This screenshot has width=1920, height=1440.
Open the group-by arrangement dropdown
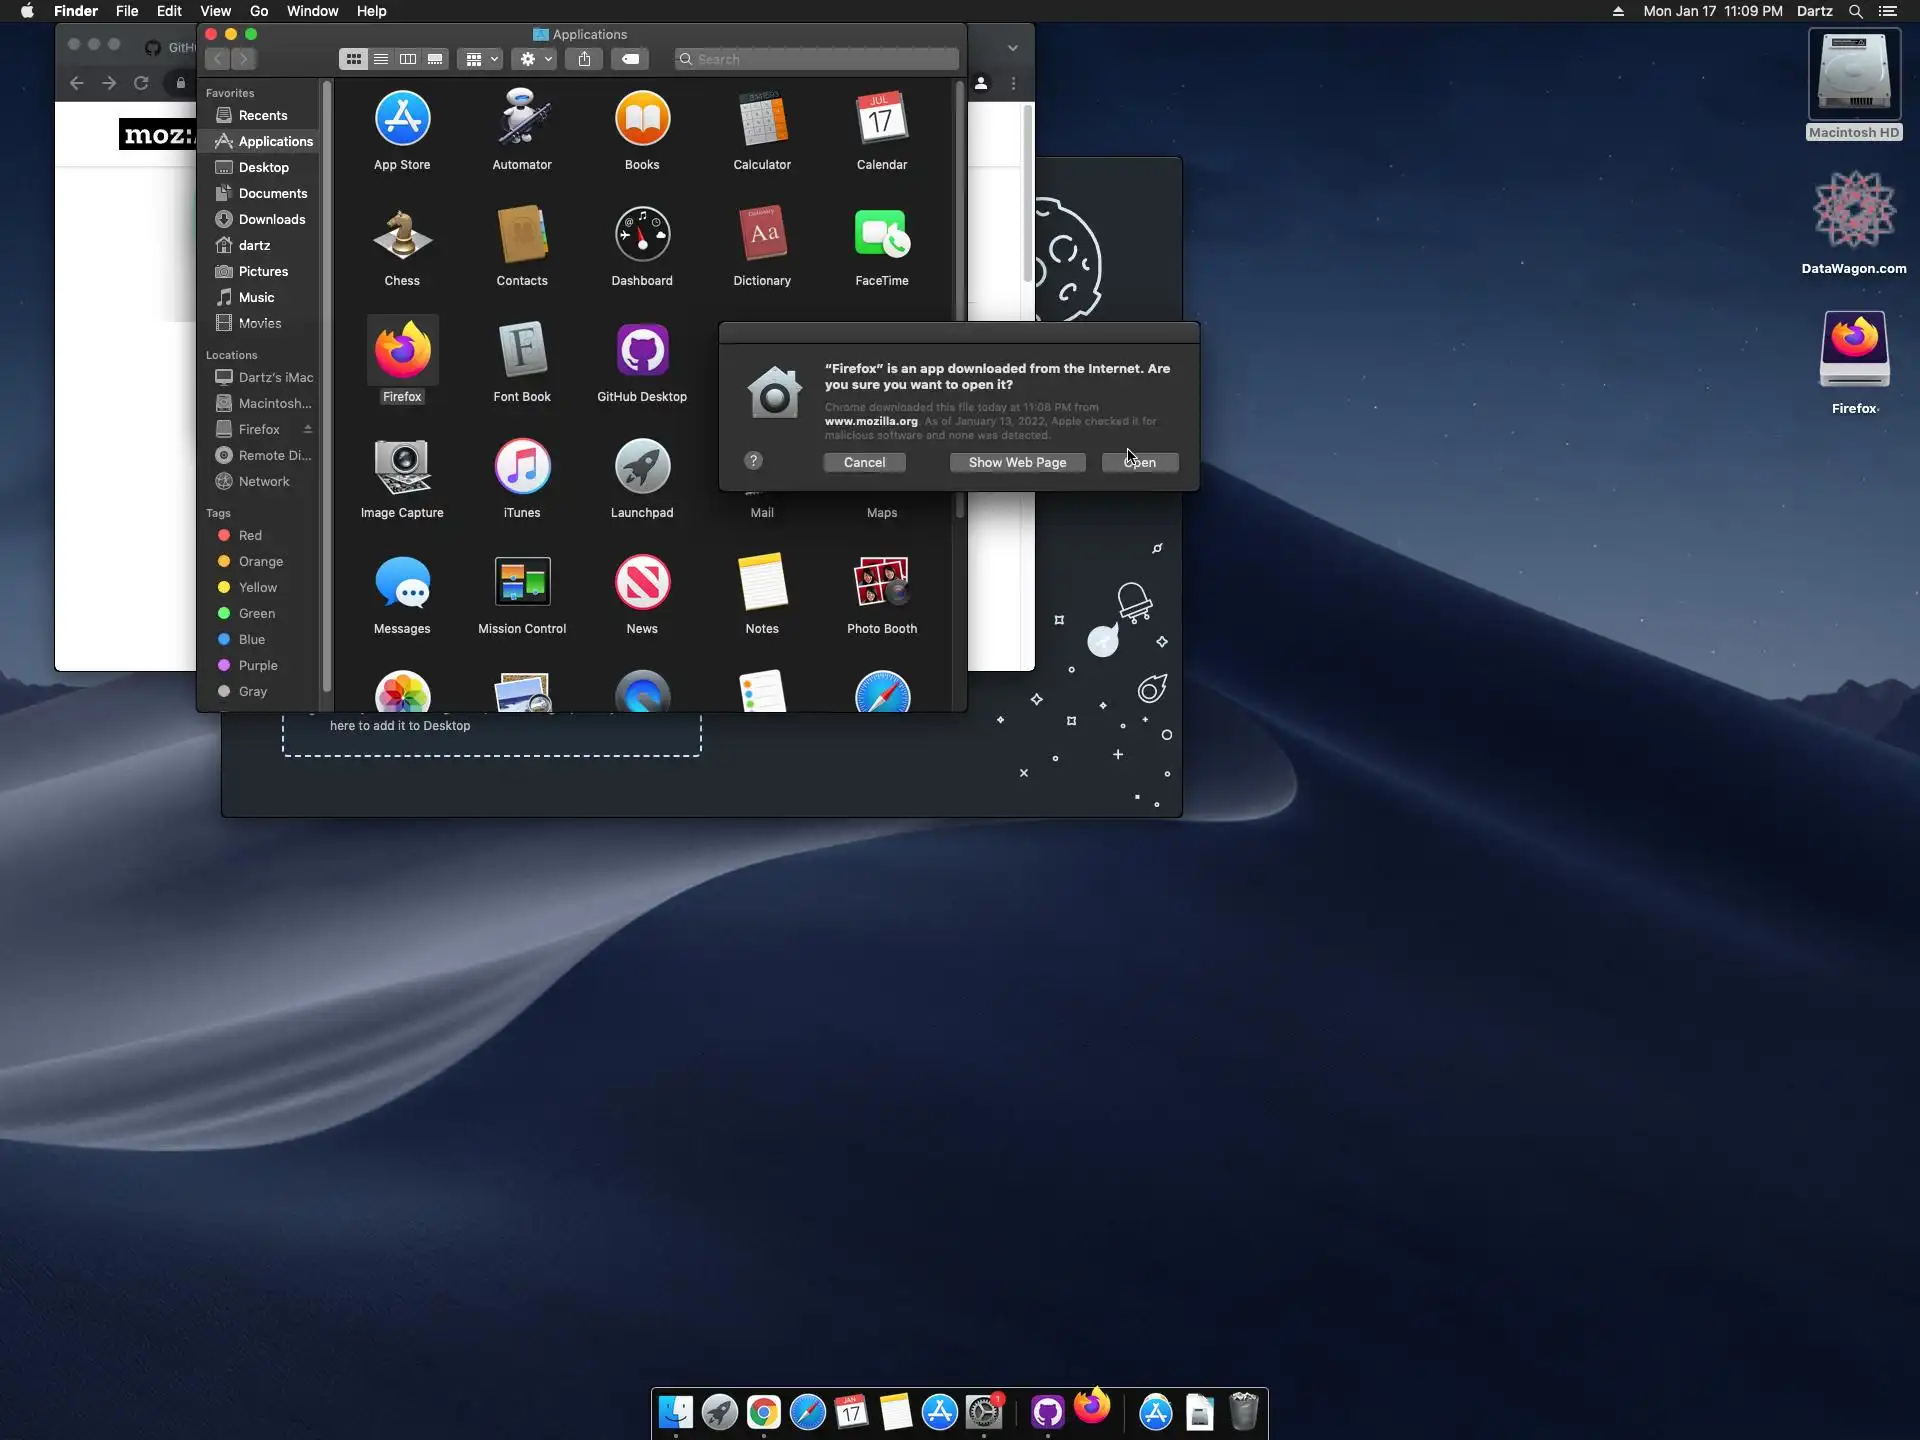[x=481, y=59]
